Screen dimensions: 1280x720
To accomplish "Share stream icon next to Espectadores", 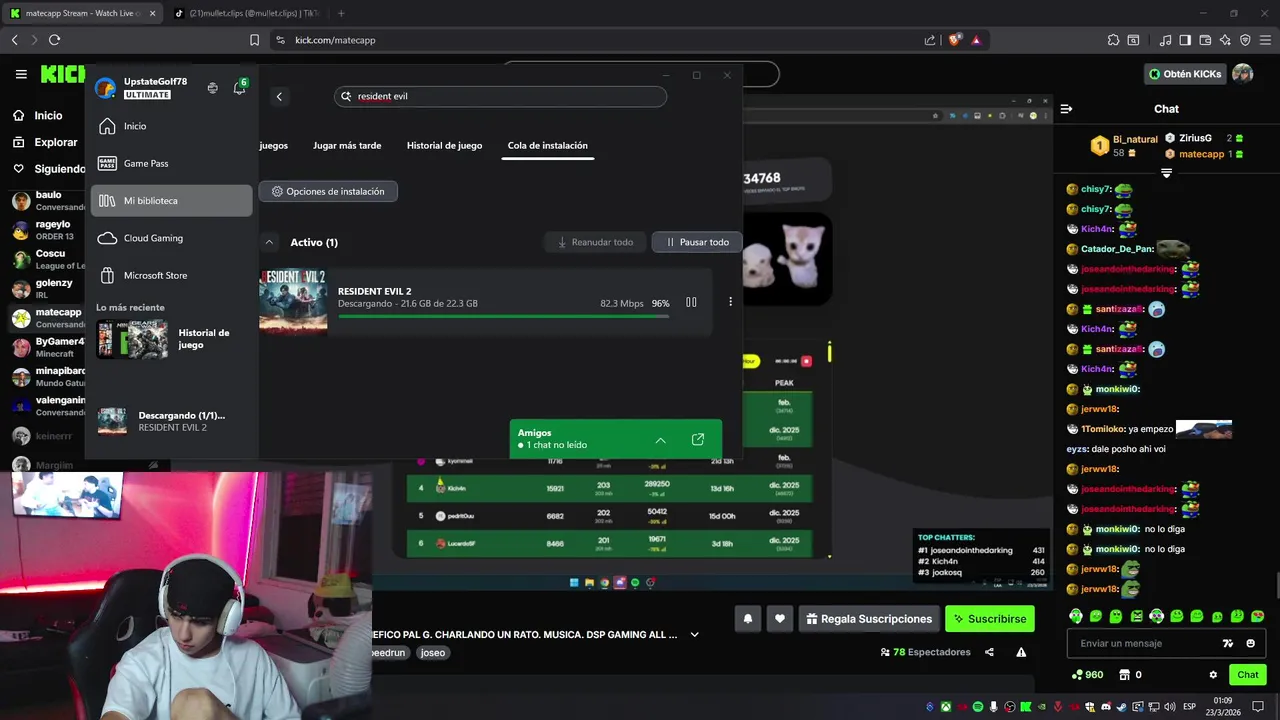I will point(989,652).
